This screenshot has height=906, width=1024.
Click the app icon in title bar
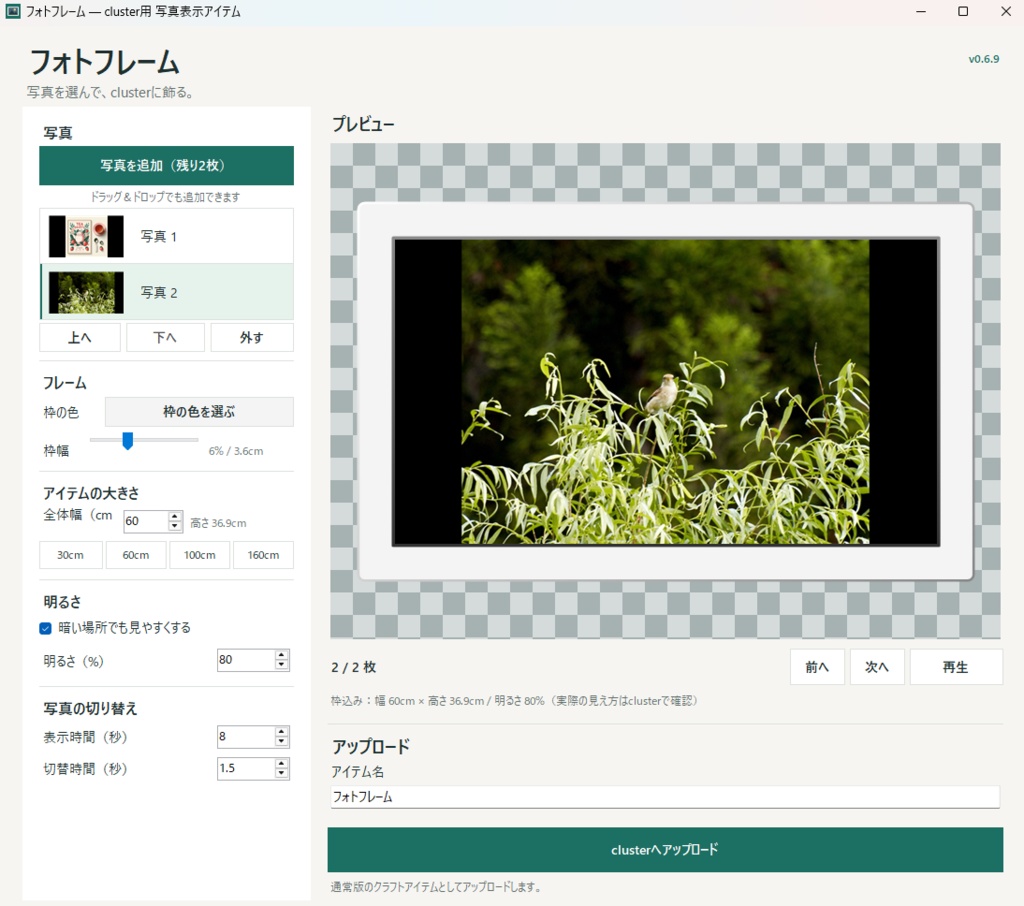pos(12,12)
